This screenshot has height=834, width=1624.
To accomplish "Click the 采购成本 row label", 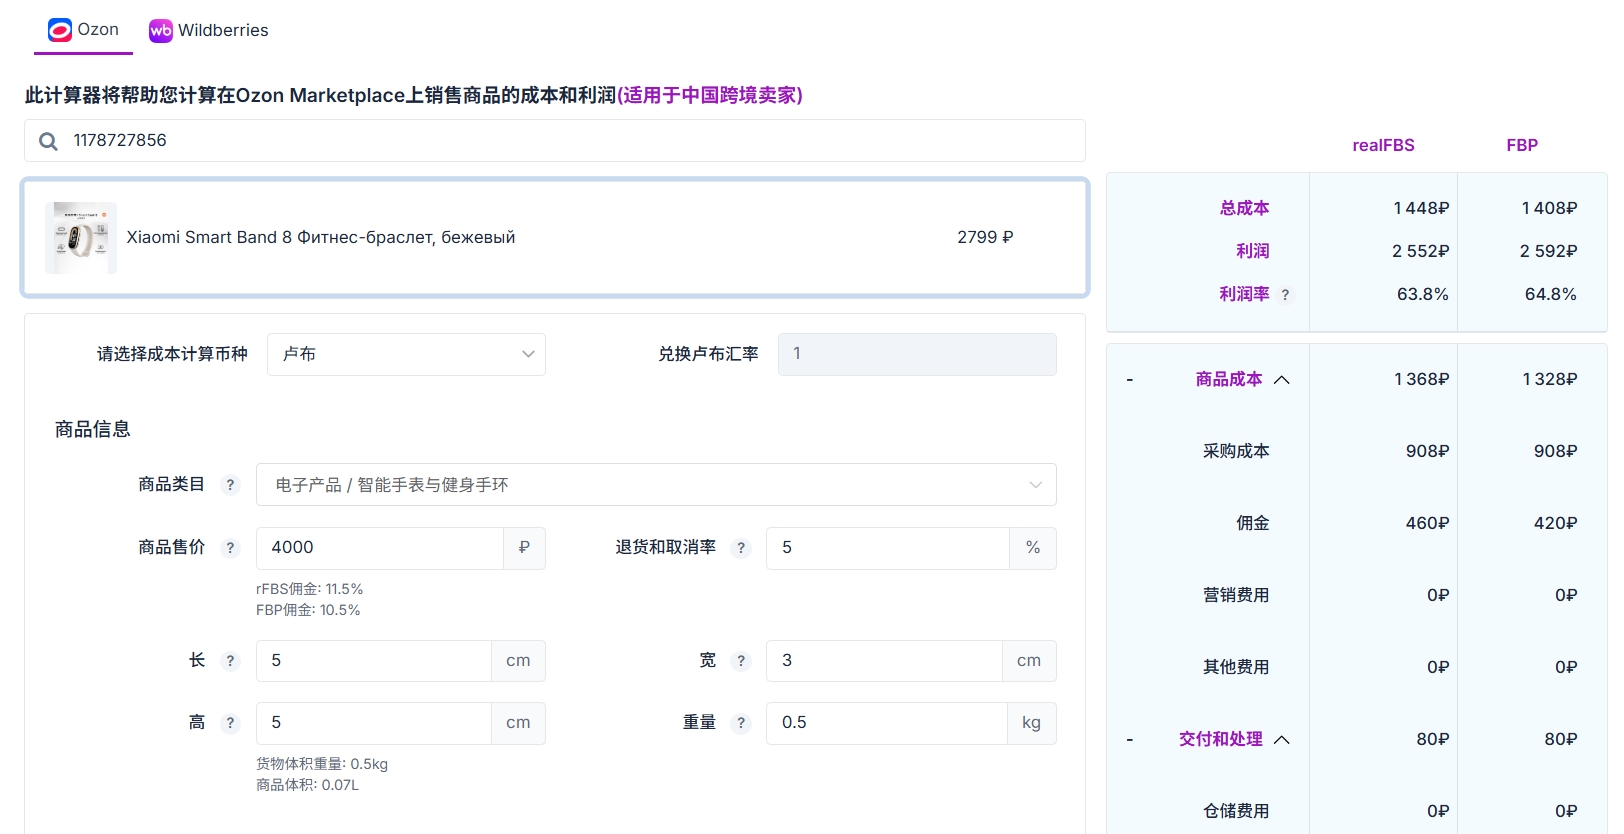I will (1236, 451).
